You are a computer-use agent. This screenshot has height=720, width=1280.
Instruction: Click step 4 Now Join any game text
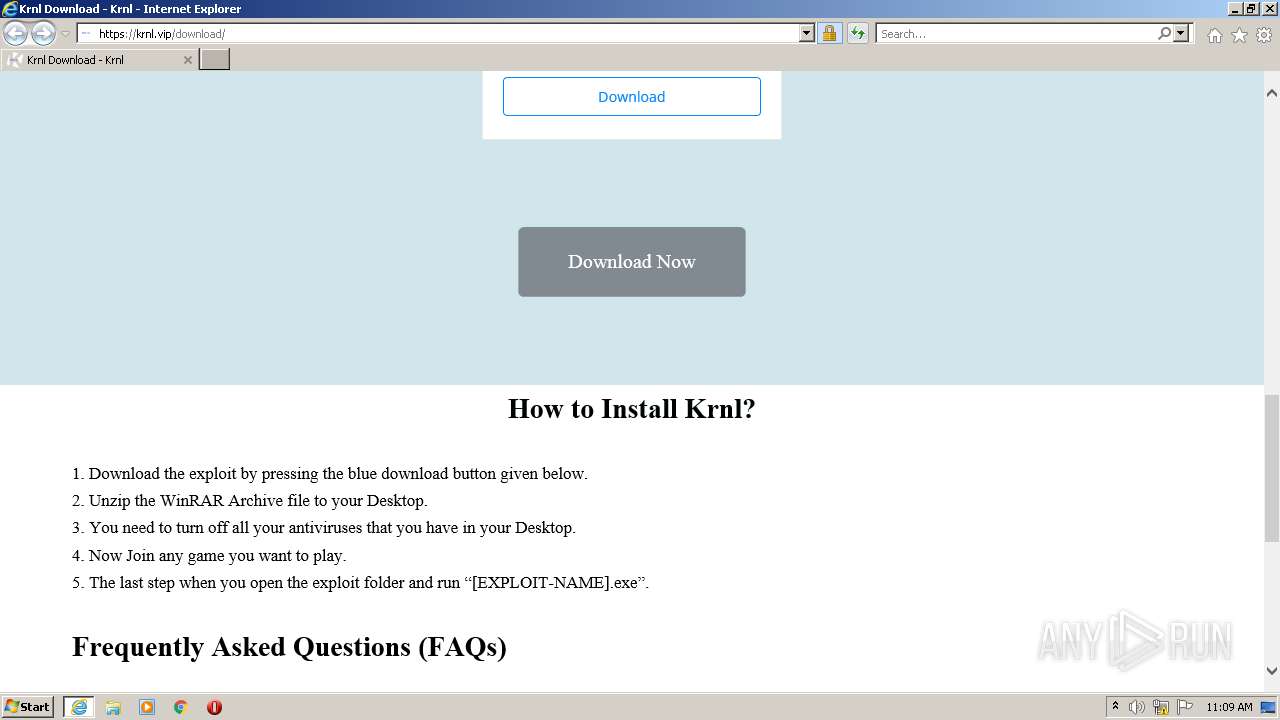[217, 556]
